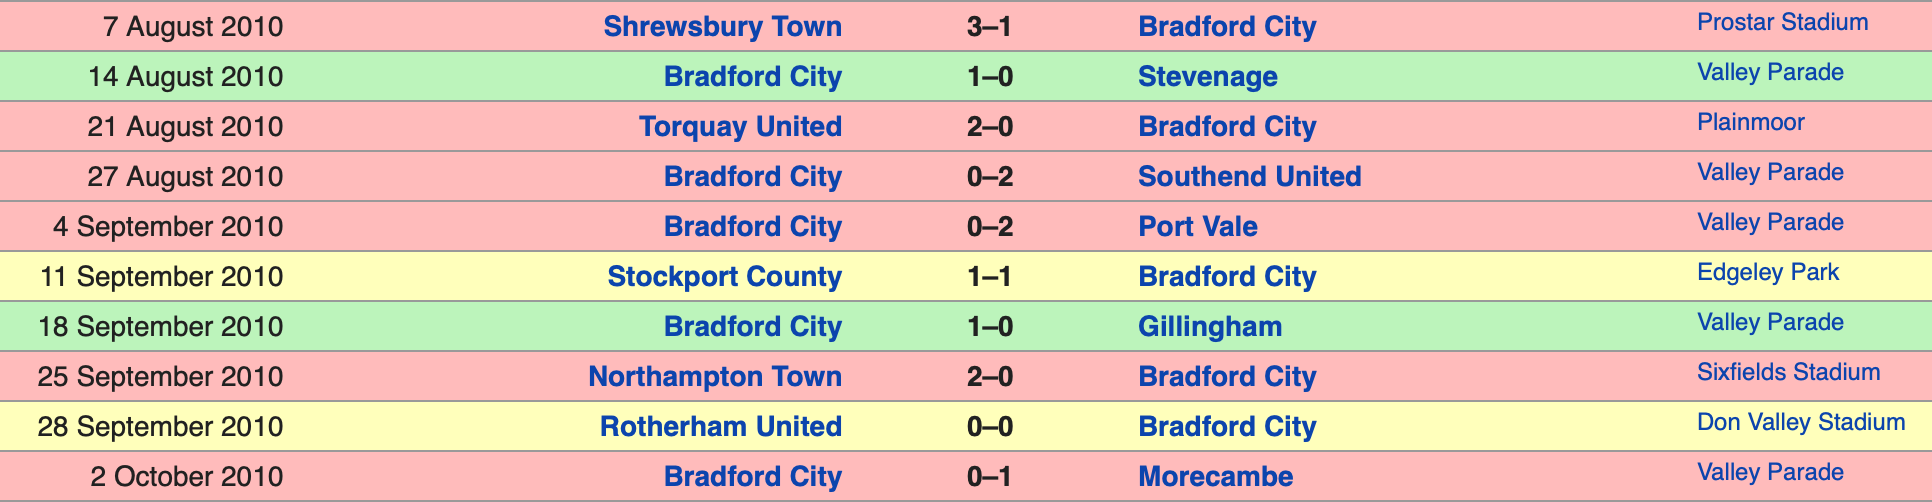
Task: Click Bradford City in the Morecambe row
Action: point(752,477)
